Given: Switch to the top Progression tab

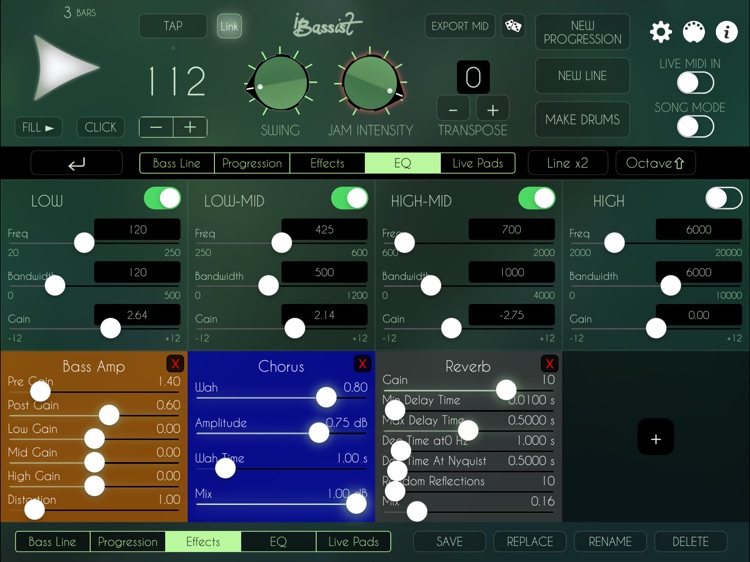Looking at the screenshot, I should [x=252, y=163].
